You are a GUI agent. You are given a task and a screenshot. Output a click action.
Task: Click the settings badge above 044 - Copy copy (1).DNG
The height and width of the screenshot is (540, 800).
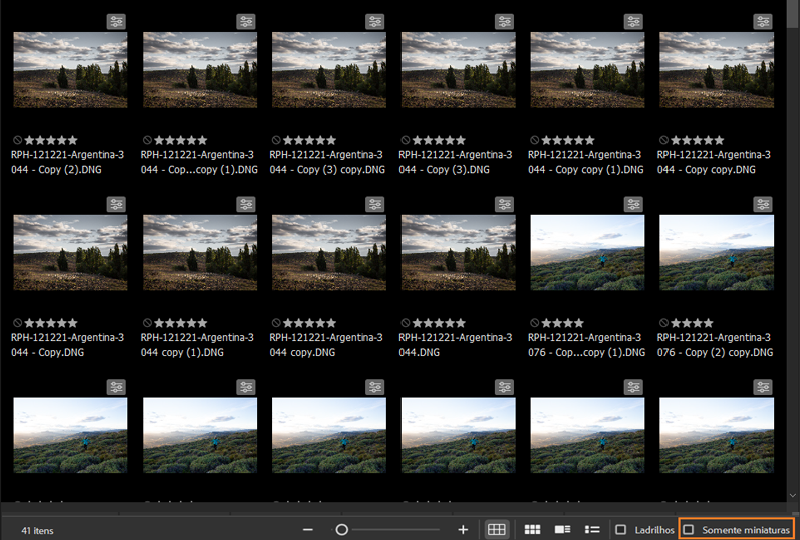pos(633,21)
